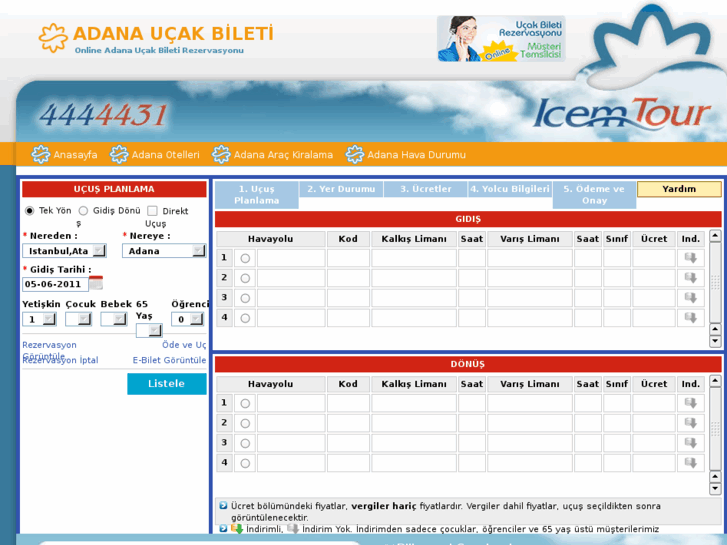This screenshot has width=727, height=545.
Task: Select the Tek Yön radio button
Action: point(30,211)
